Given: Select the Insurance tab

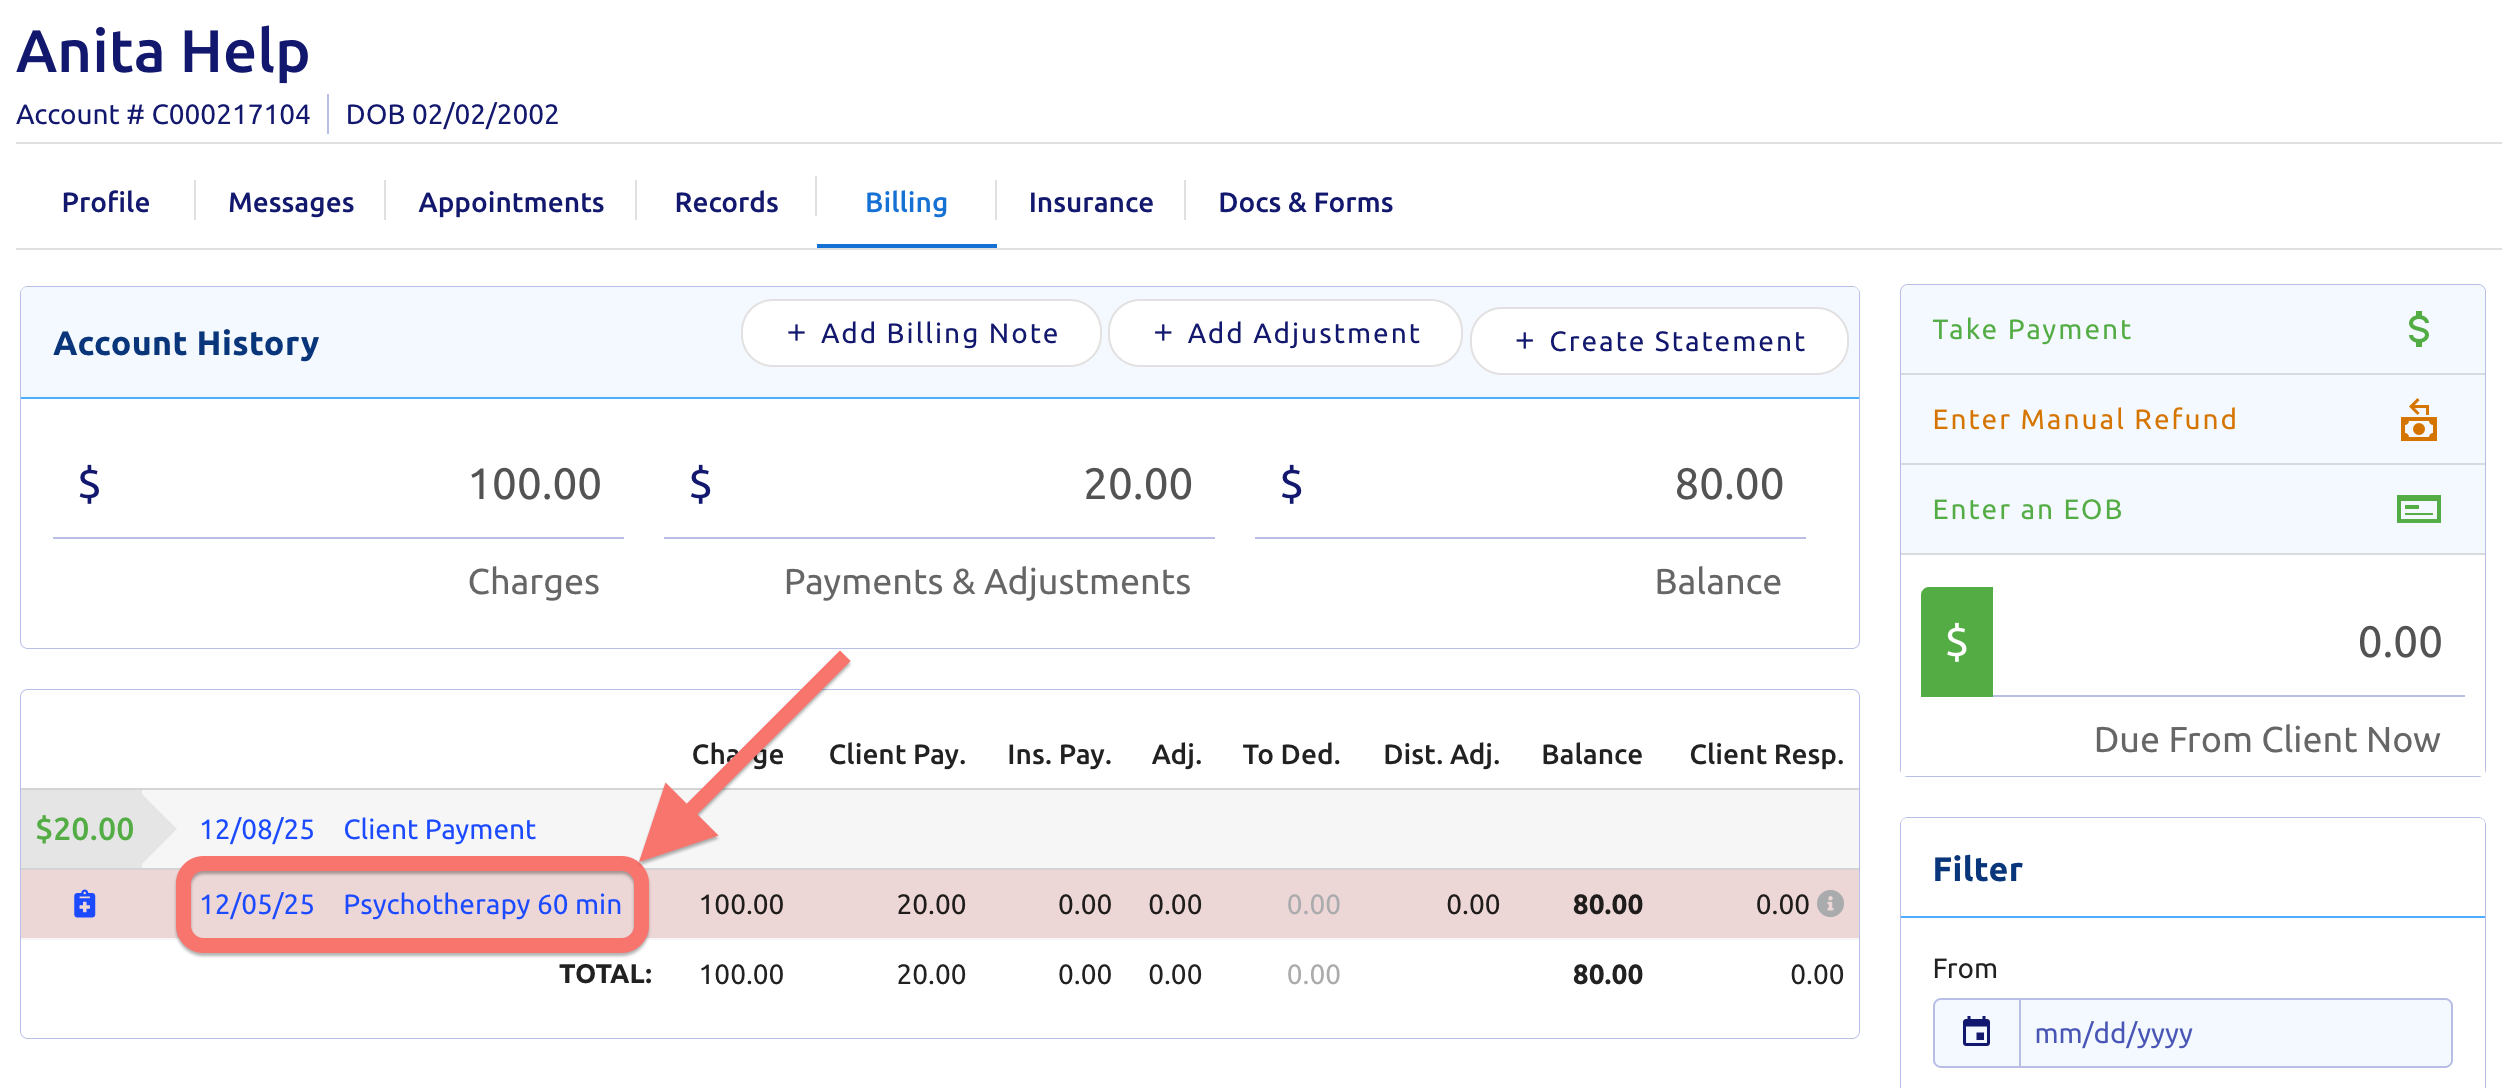Looking at the screenshot, I should (1090, 203).
